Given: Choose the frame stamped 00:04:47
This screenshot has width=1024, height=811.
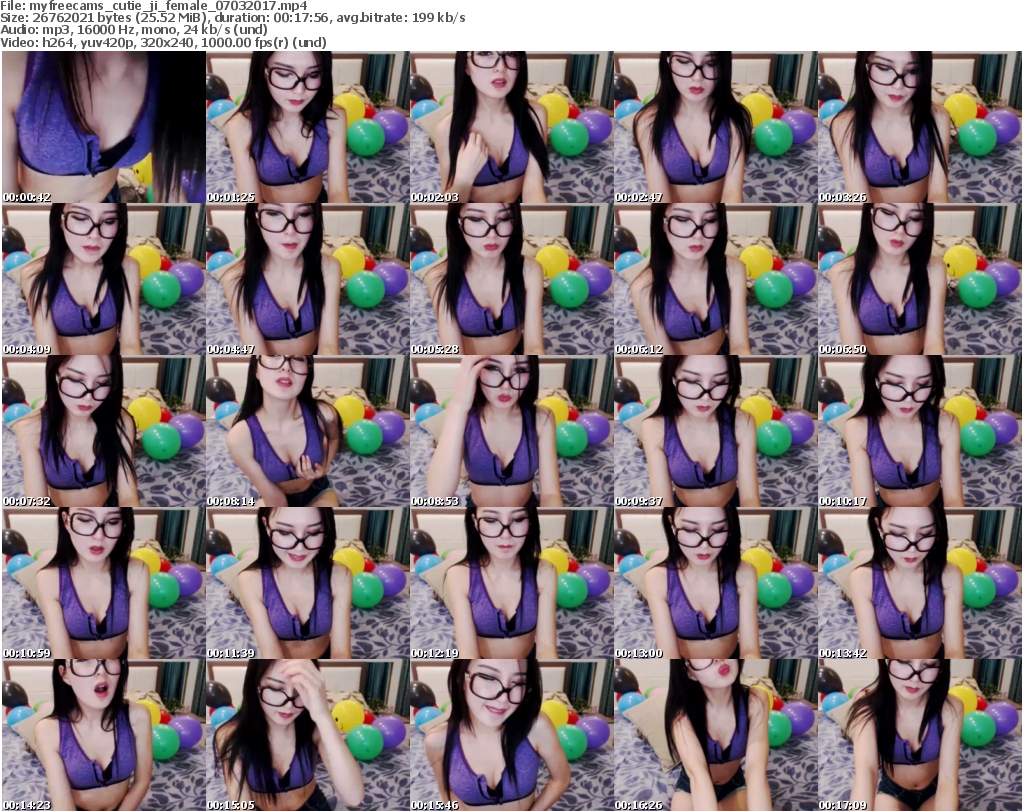Looking at the screenshot, I should tap(308, 279).
